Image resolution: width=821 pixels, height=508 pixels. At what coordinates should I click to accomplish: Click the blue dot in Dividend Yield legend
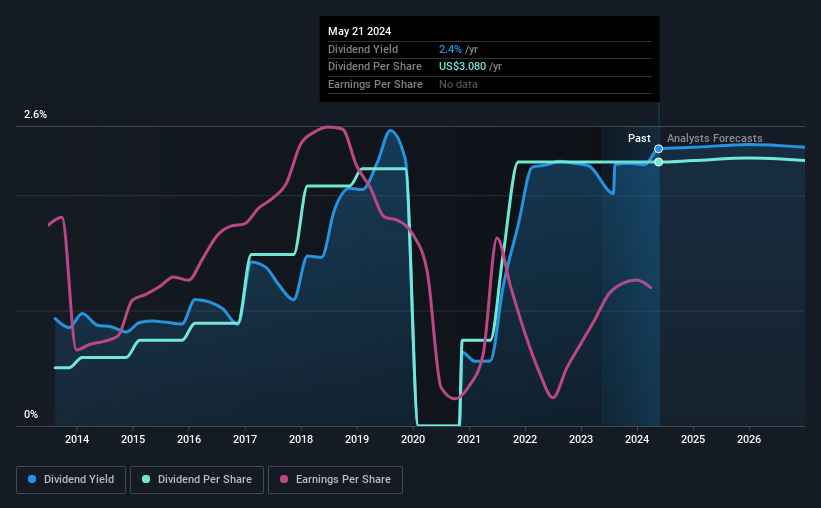pos(32,479)
